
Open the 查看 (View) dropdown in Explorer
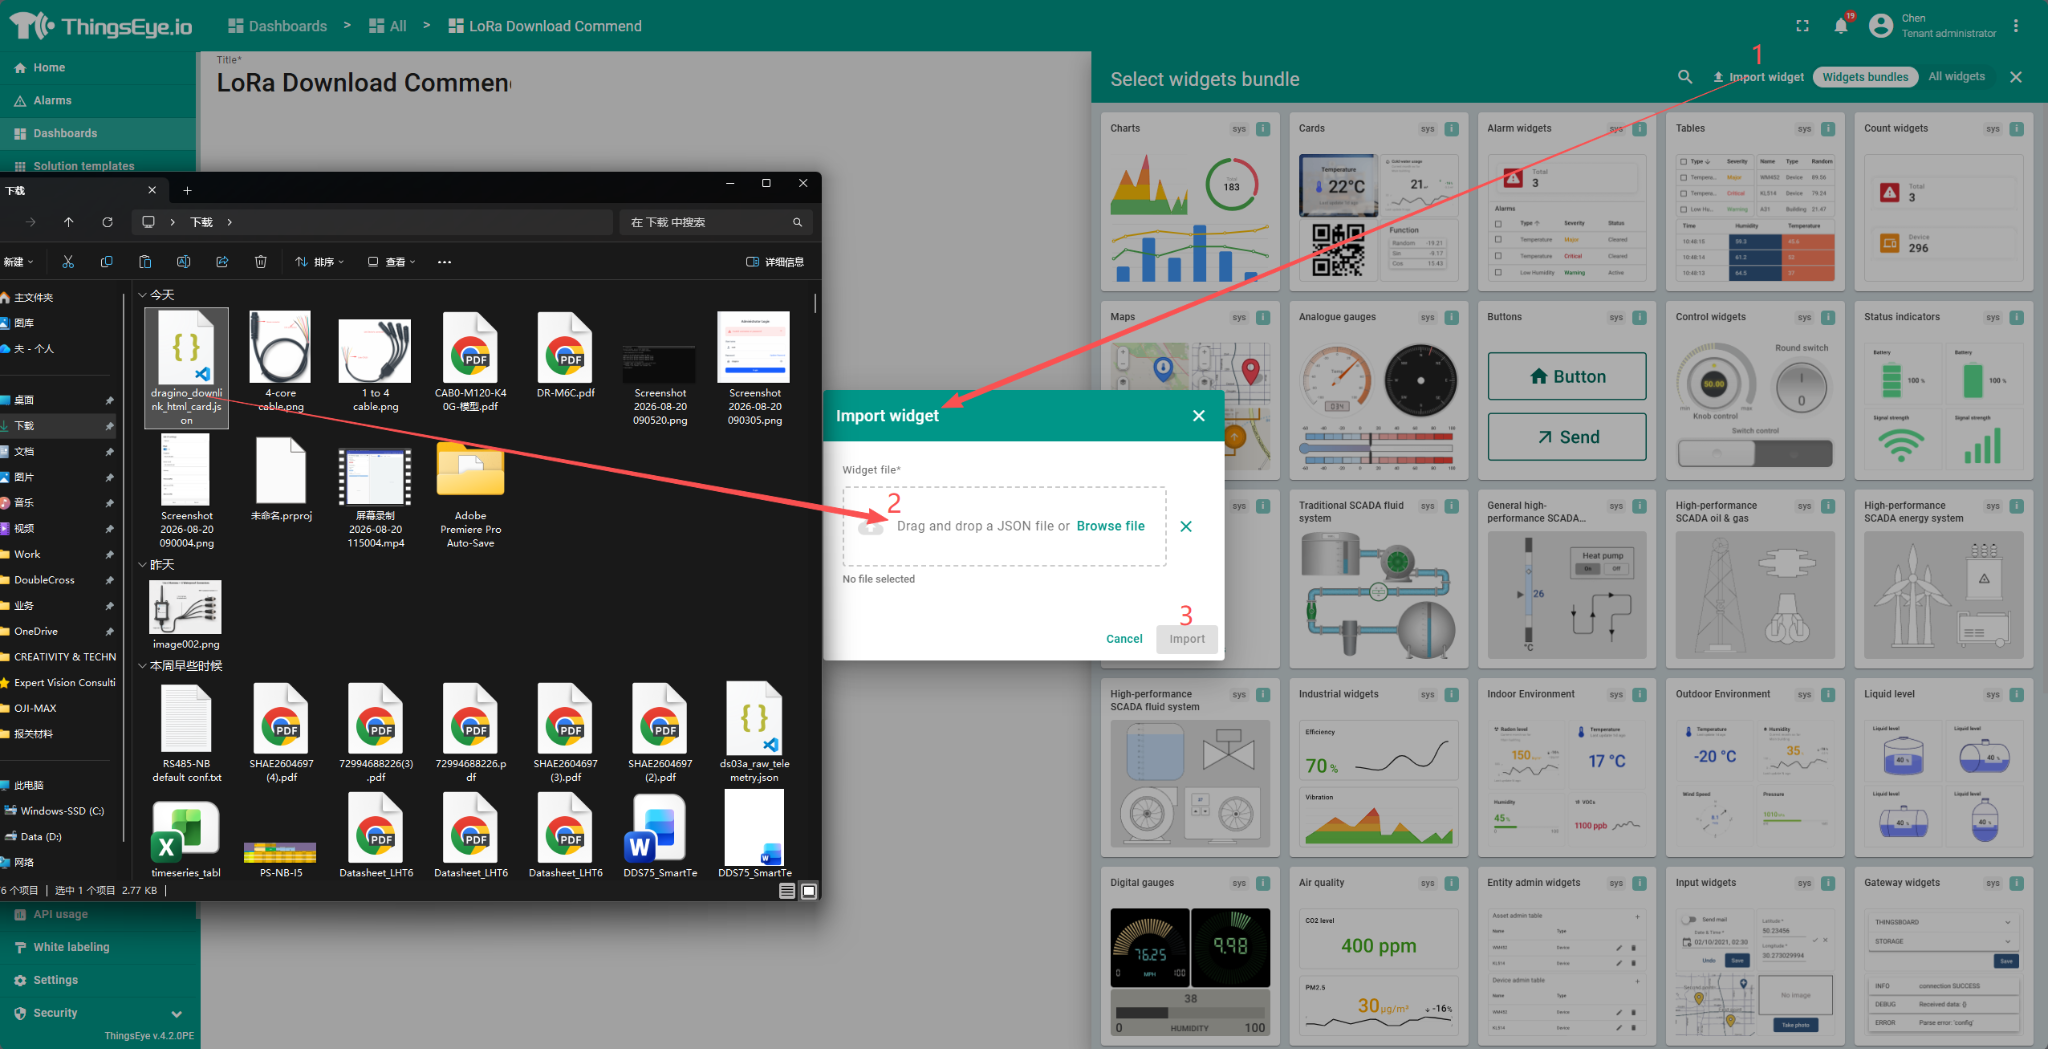pos(391,262)
